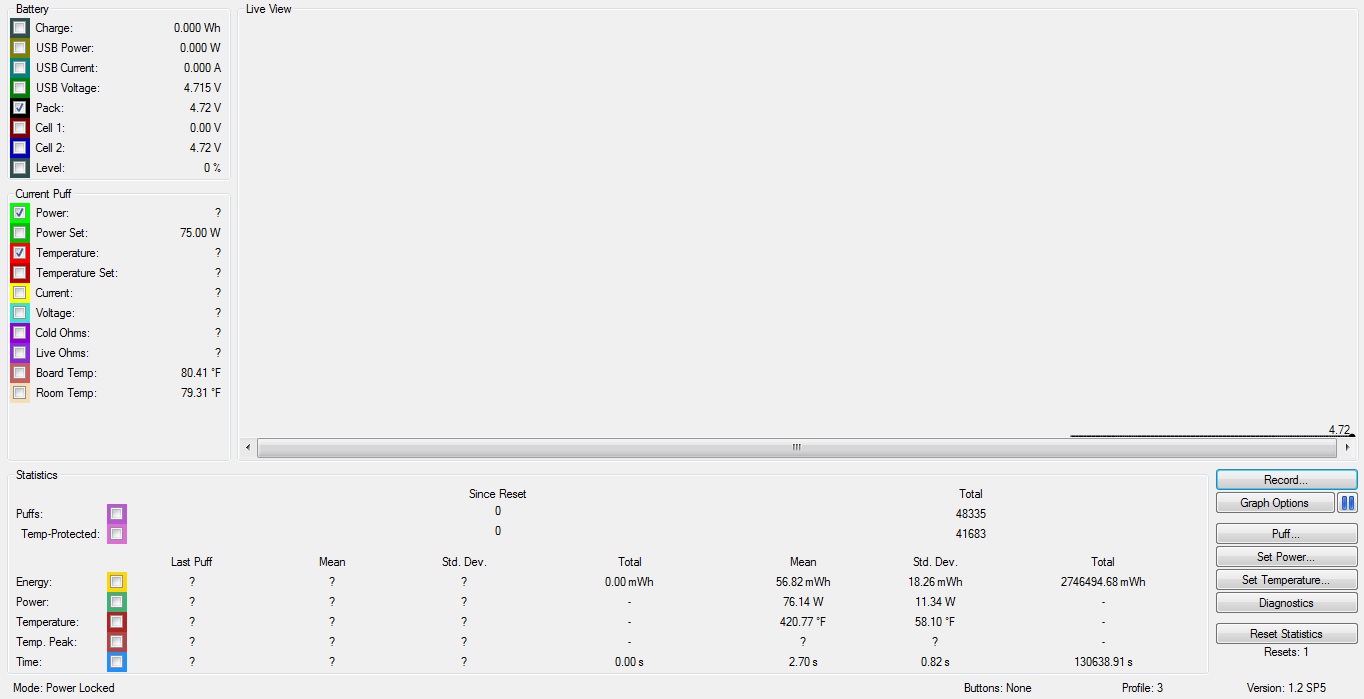Click the Live View horizontal scrollbar thumb
The image size is (1364, 699).
point(797,448)
